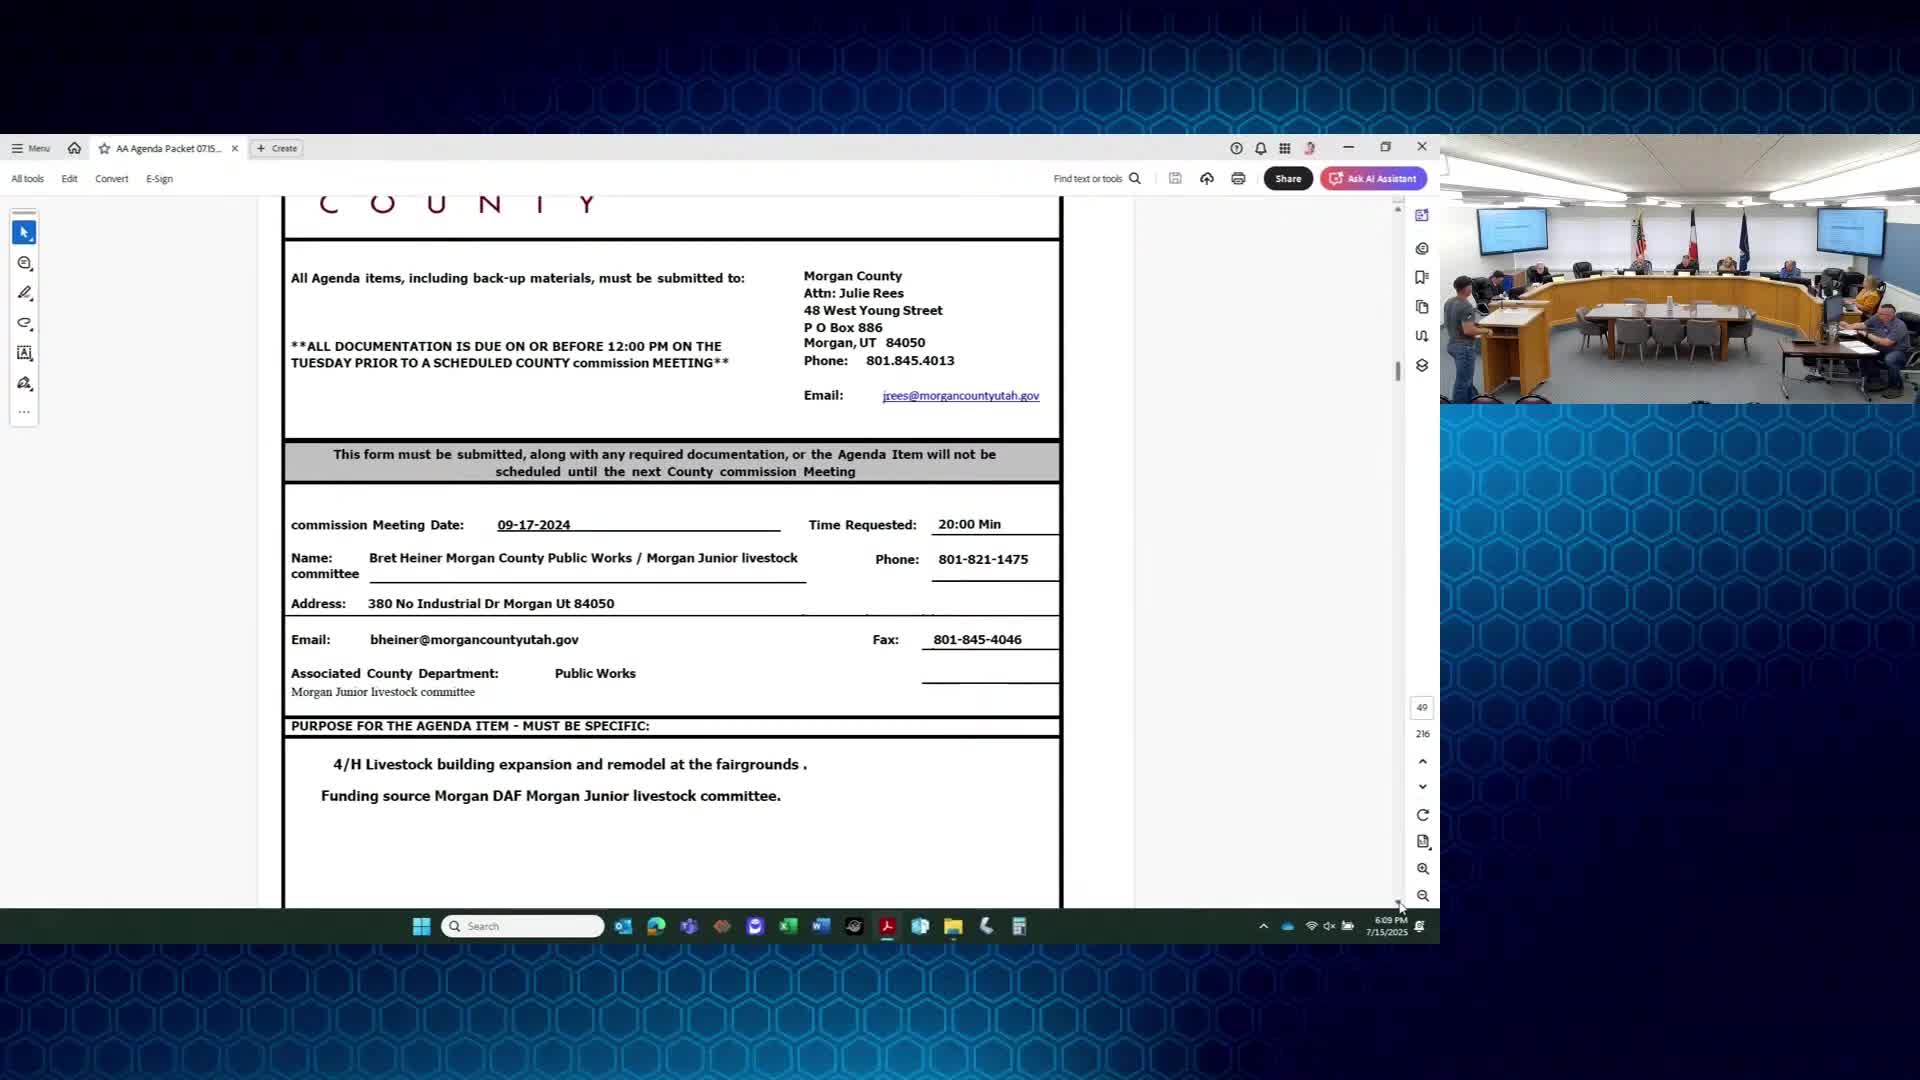Click the cloud upload icon
Image resolution: width=1920 pixels, height=1080 pixels.
(1207, 178)
